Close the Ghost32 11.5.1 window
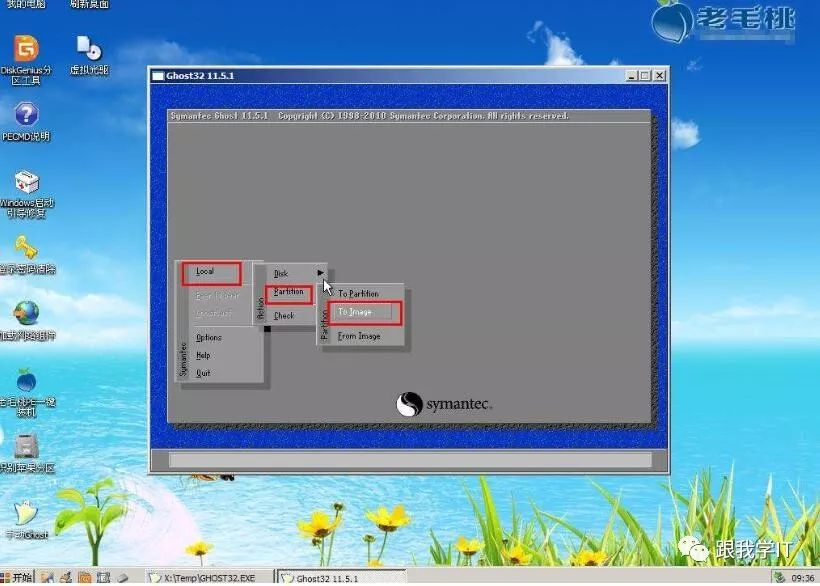820x586 pixels. (x=660, y=76)
